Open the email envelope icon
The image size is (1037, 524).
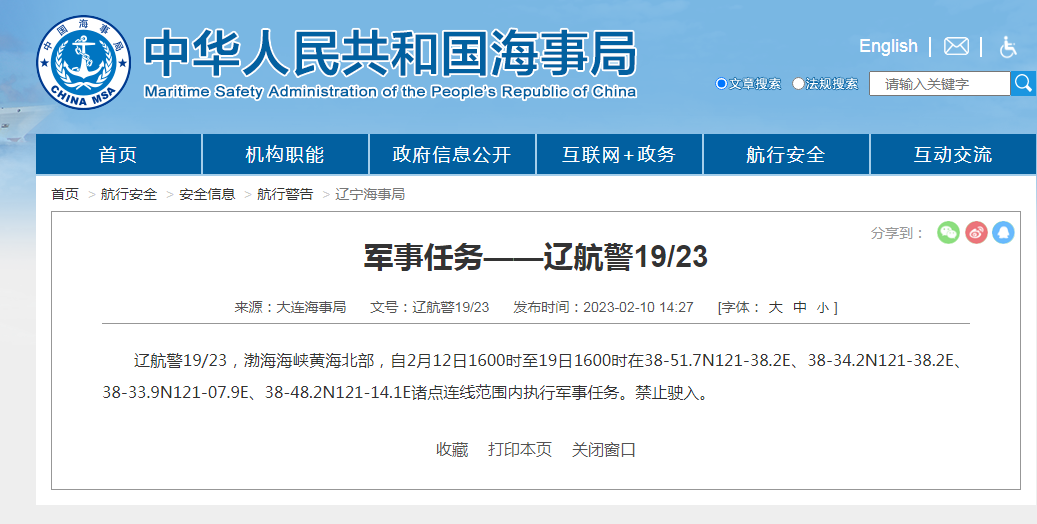956,46
